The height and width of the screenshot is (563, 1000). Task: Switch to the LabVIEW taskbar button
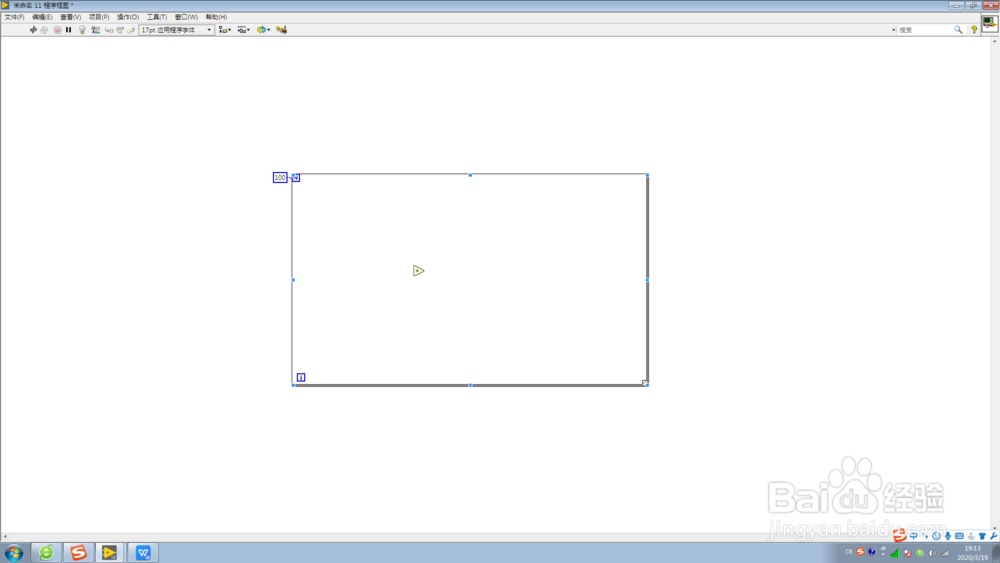pyautogui.click(x=110, y=553)
